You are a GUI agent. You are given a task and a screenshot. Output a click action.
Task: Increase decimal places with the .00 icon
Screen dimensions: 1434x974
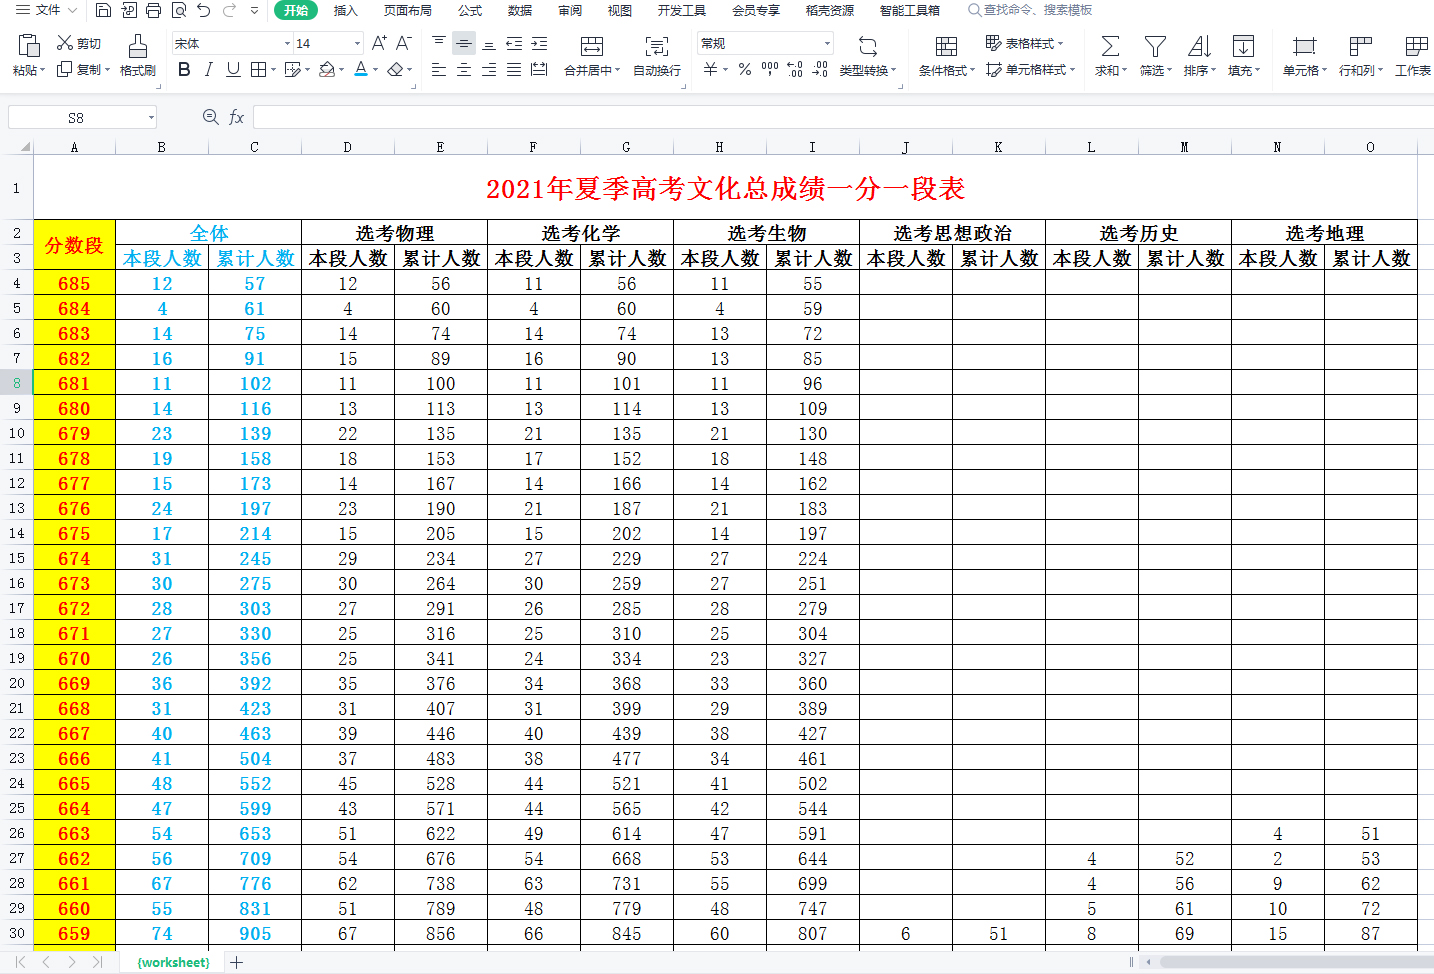pyautogui.click(x=795, y=67)
